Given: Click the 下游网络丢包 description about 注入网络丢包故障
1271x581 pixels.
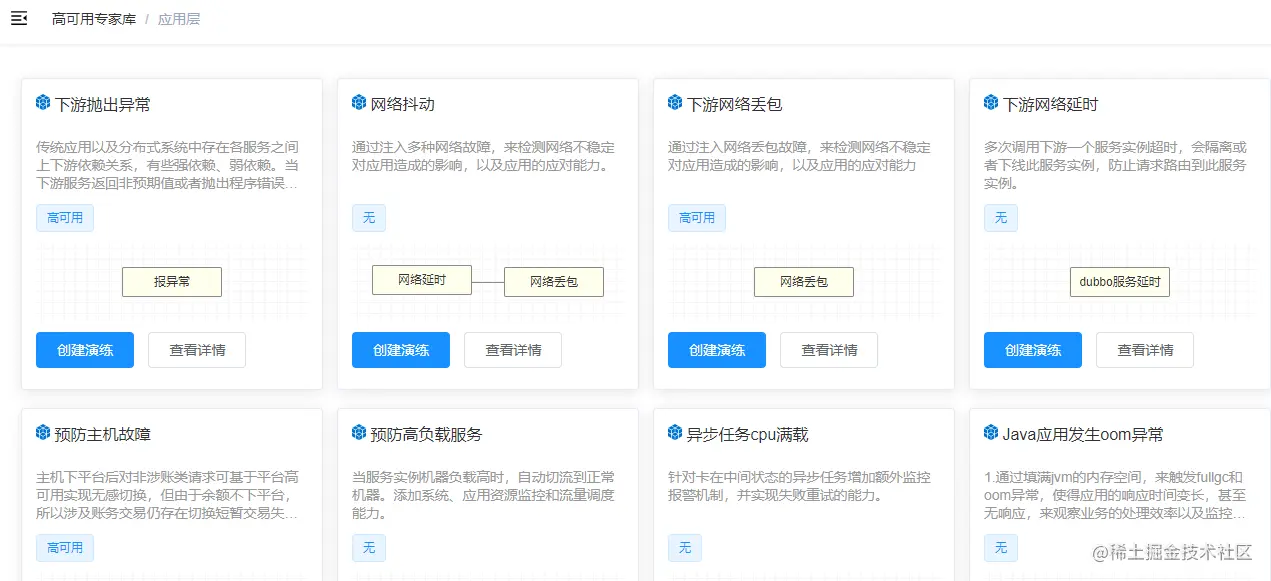Looking at the screenshot, I should (799, 156).
